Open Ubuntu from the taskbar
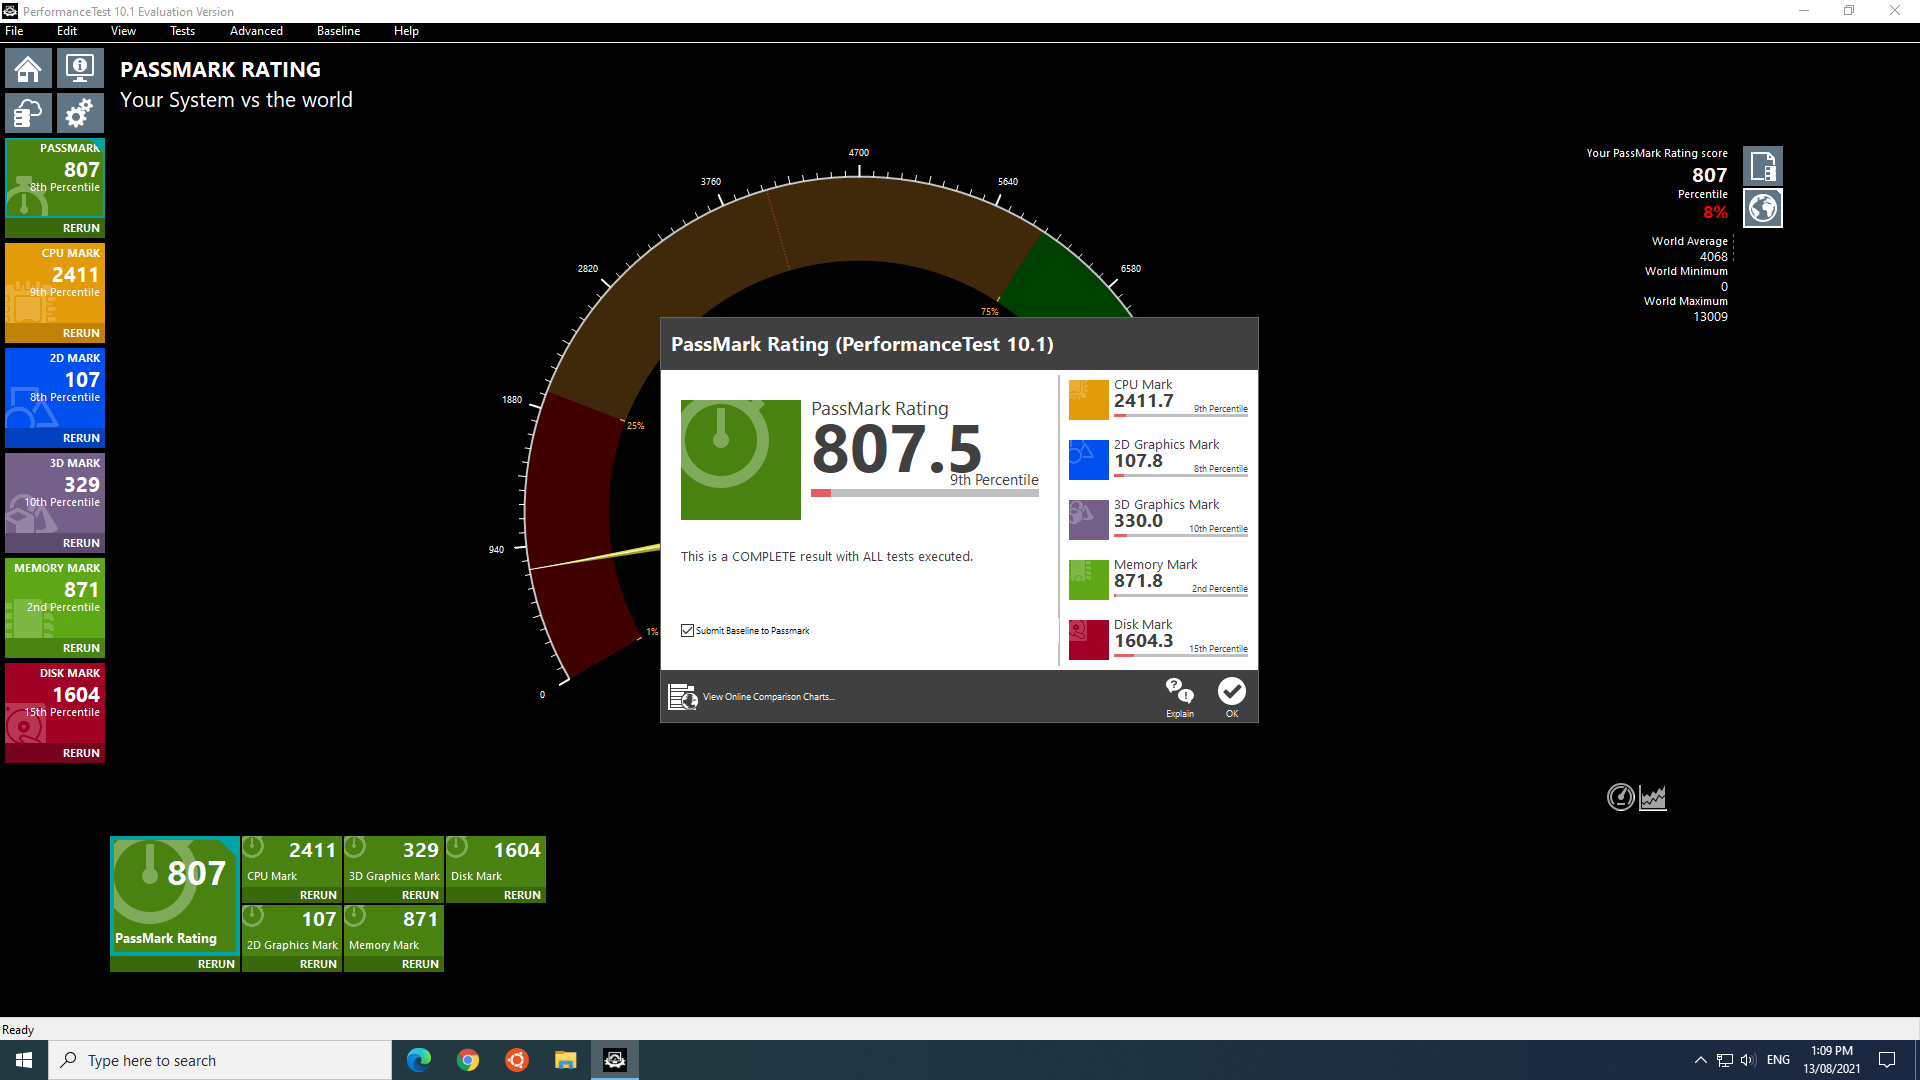The image size is (1920, 1080). click(517, 1060)
